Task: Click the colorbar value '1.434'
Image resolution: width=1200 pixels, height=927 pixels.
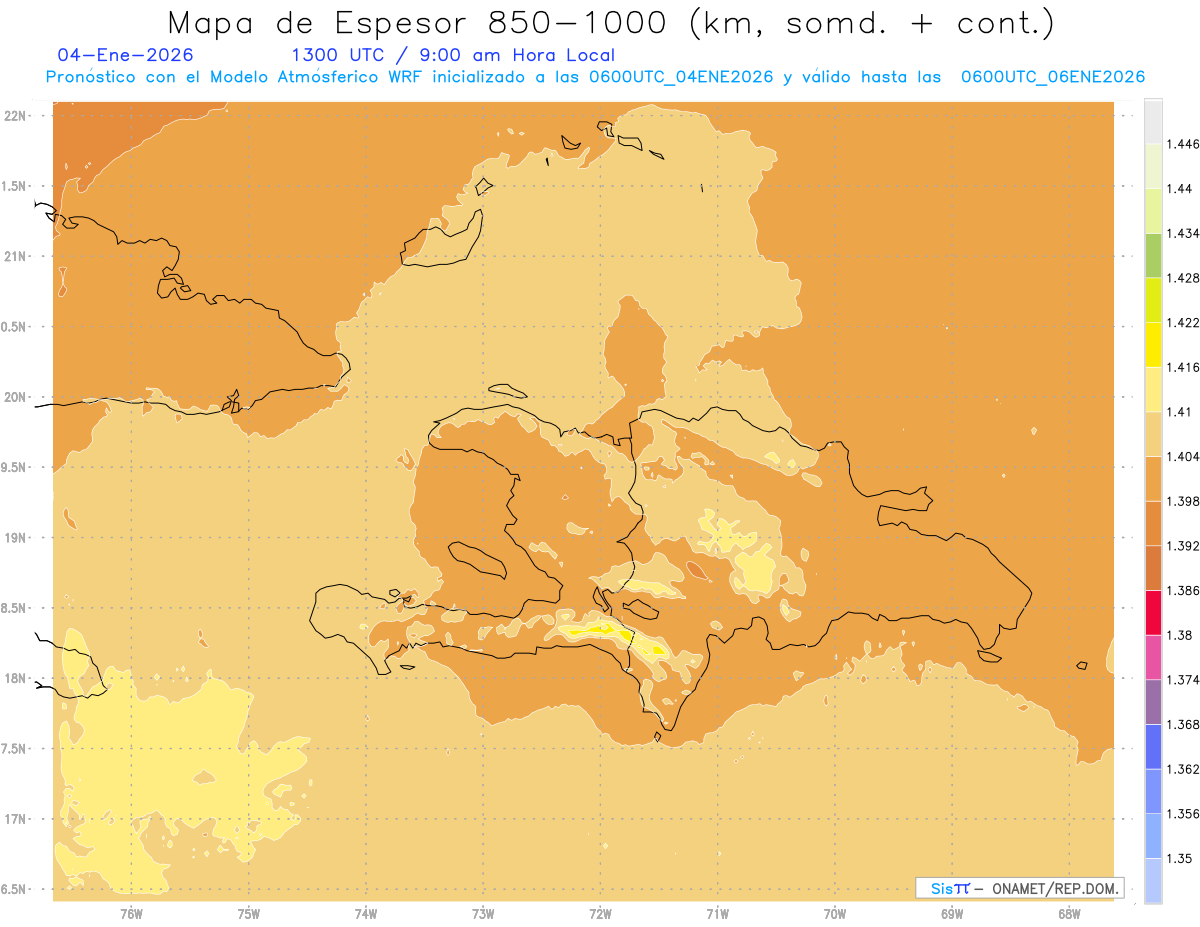Action: coord(1183,233)
